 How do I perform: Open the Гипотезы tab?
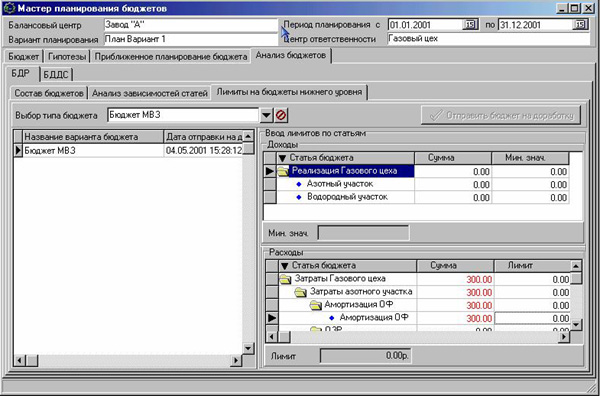click(67, 57)
